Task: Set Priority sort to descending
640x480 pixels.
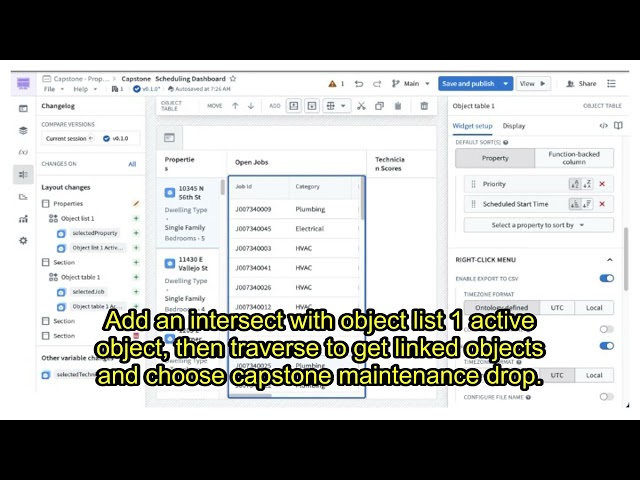Action: (587, 184)
